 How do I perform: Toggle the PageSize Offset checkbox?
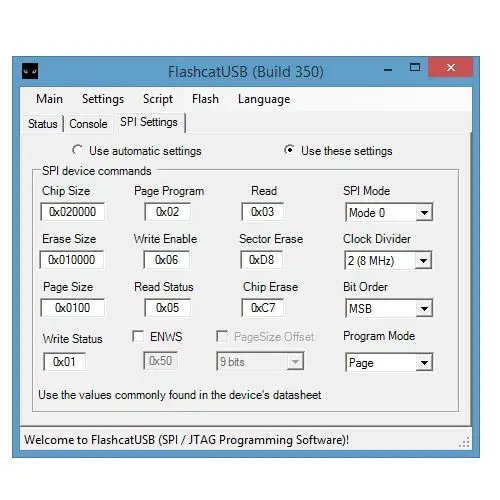click(x=222, y=336)
